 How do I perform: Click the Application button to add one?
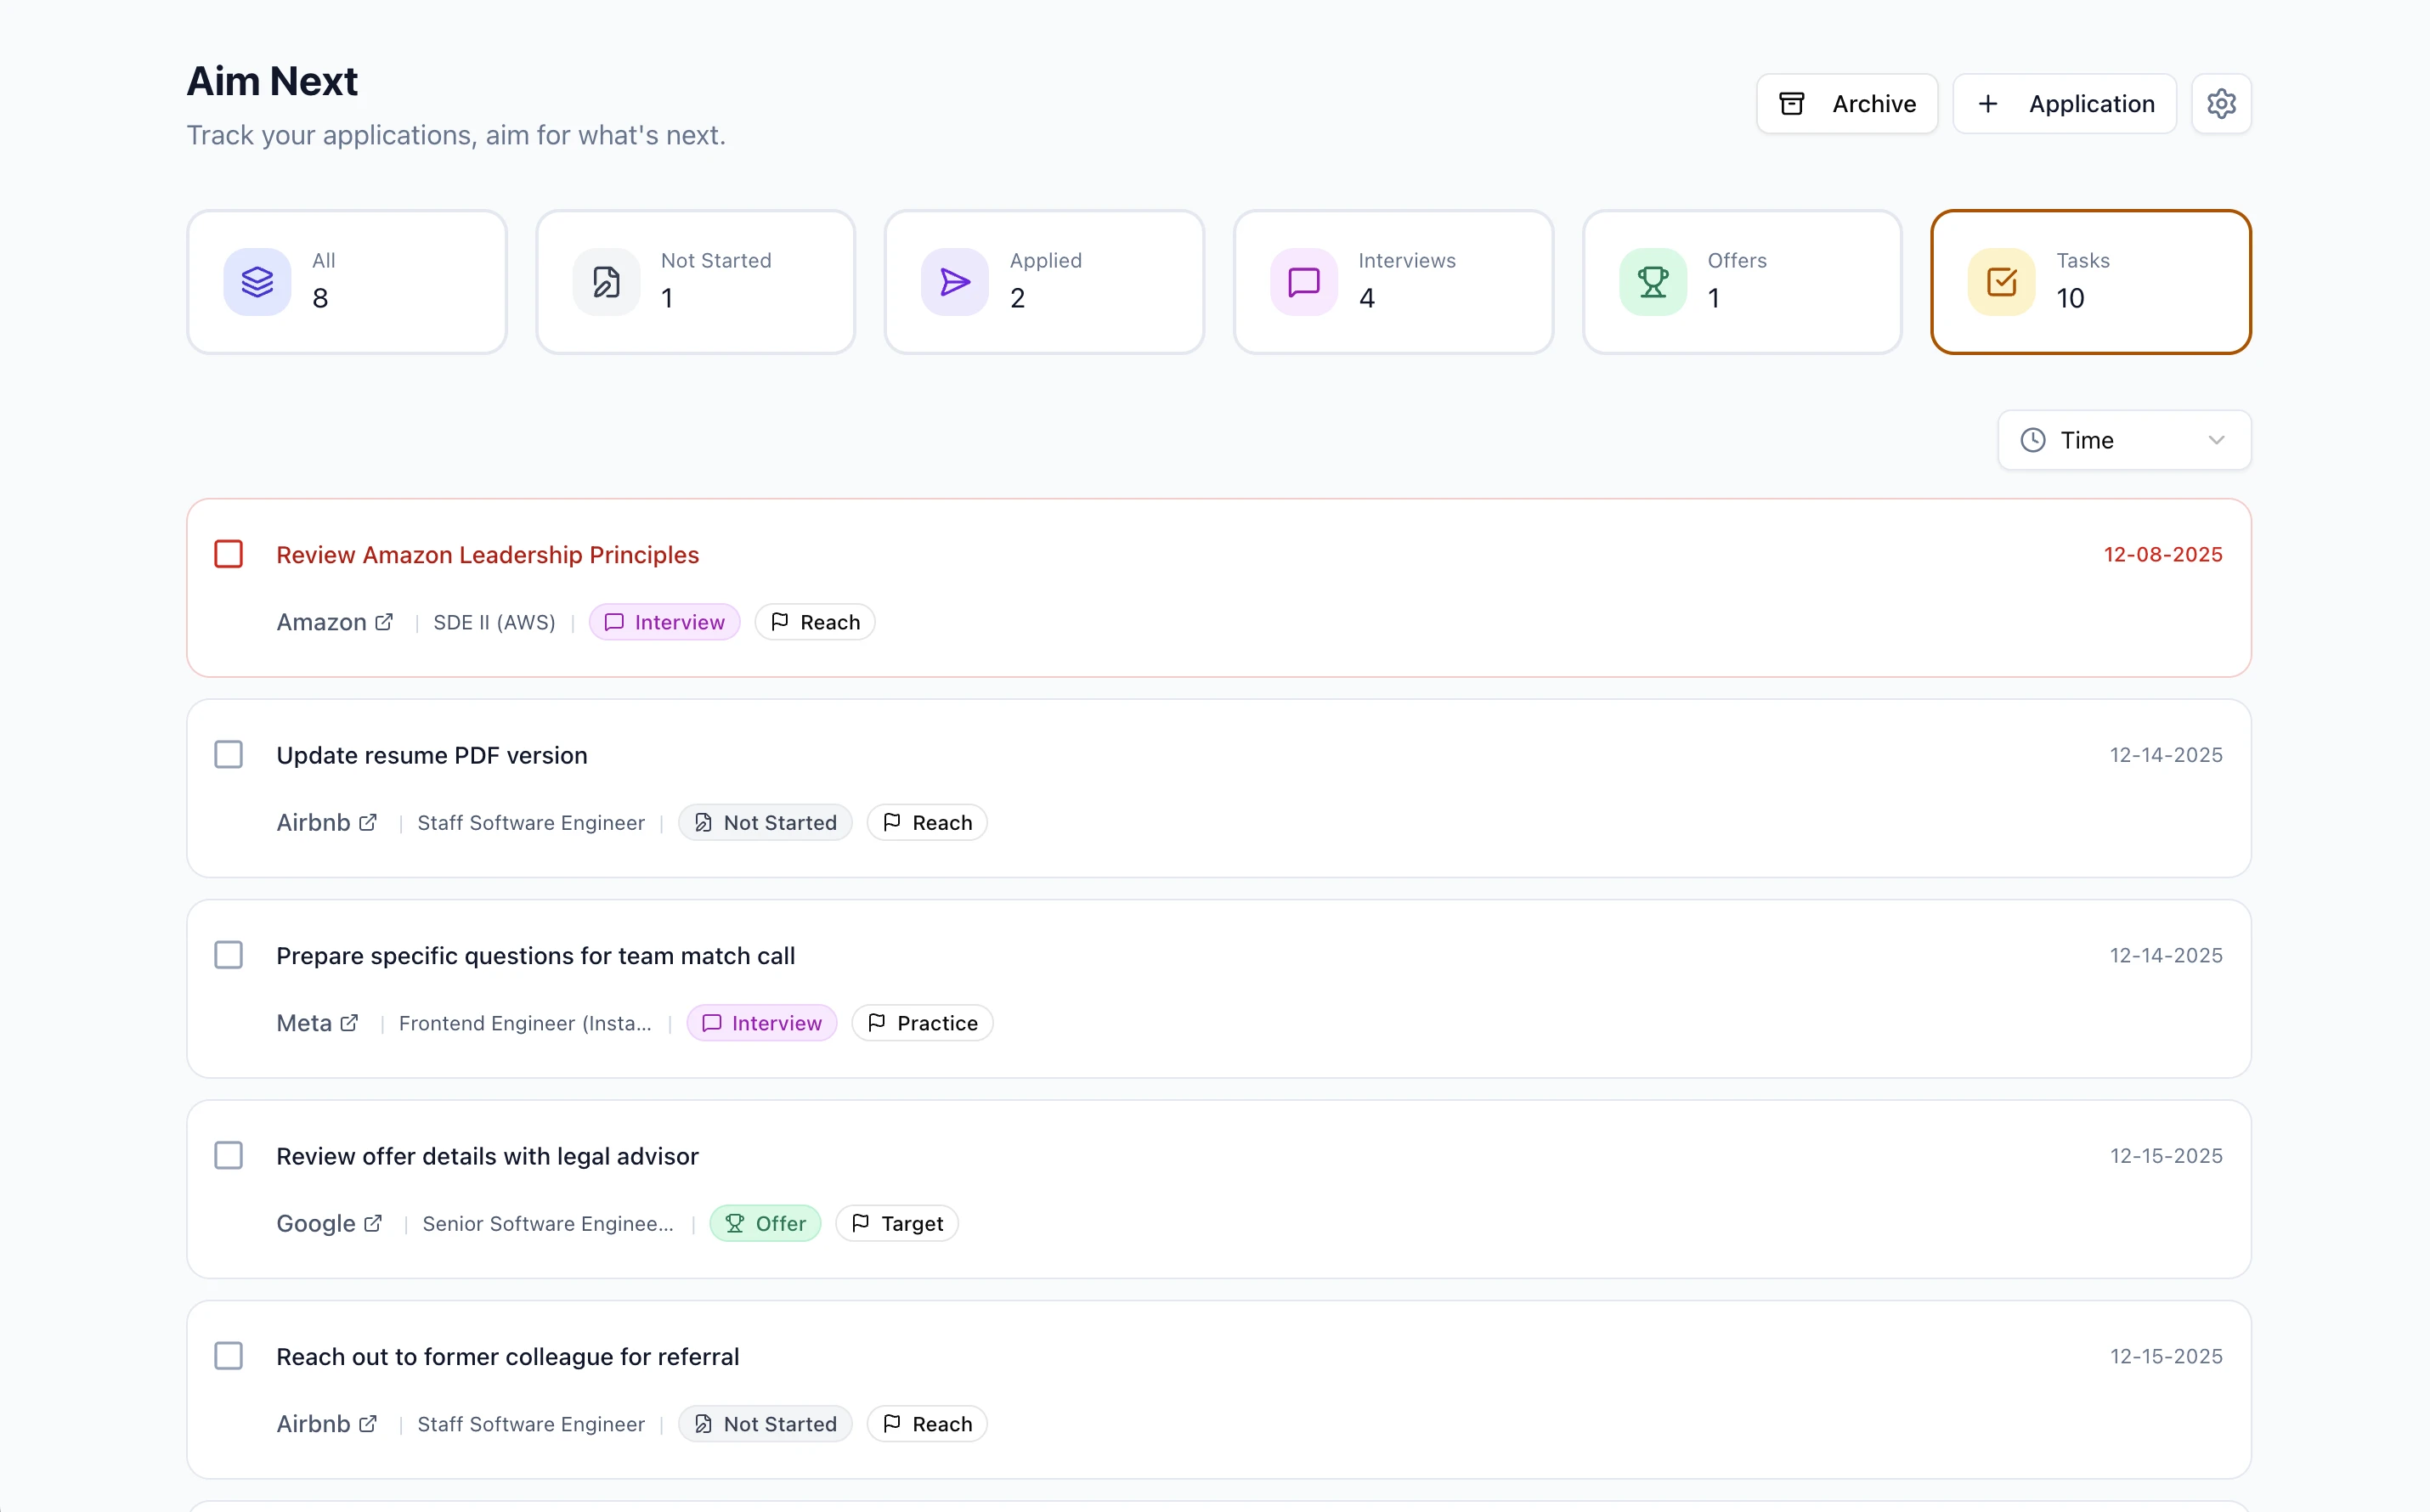2064,103
